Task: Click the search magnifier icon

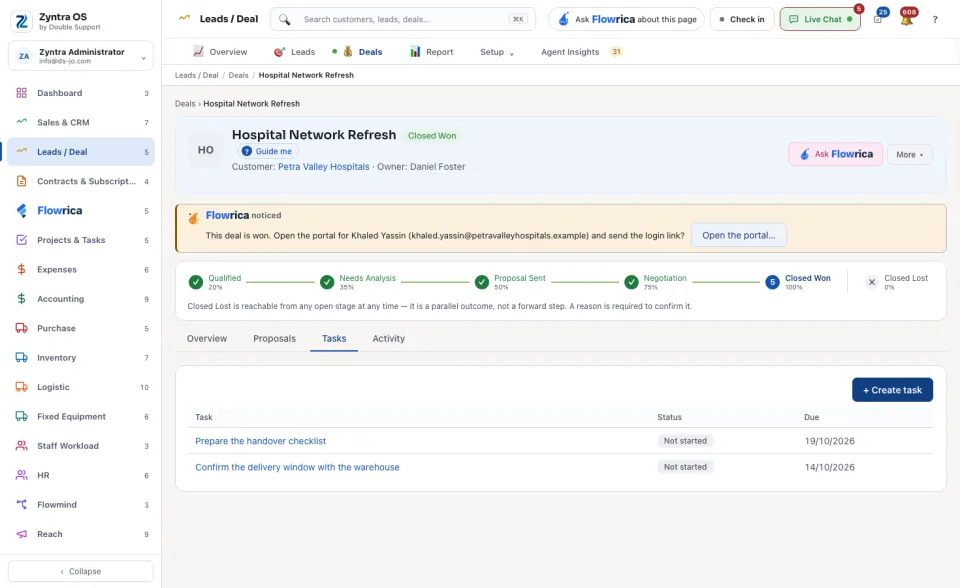Action: click(284, 20)
